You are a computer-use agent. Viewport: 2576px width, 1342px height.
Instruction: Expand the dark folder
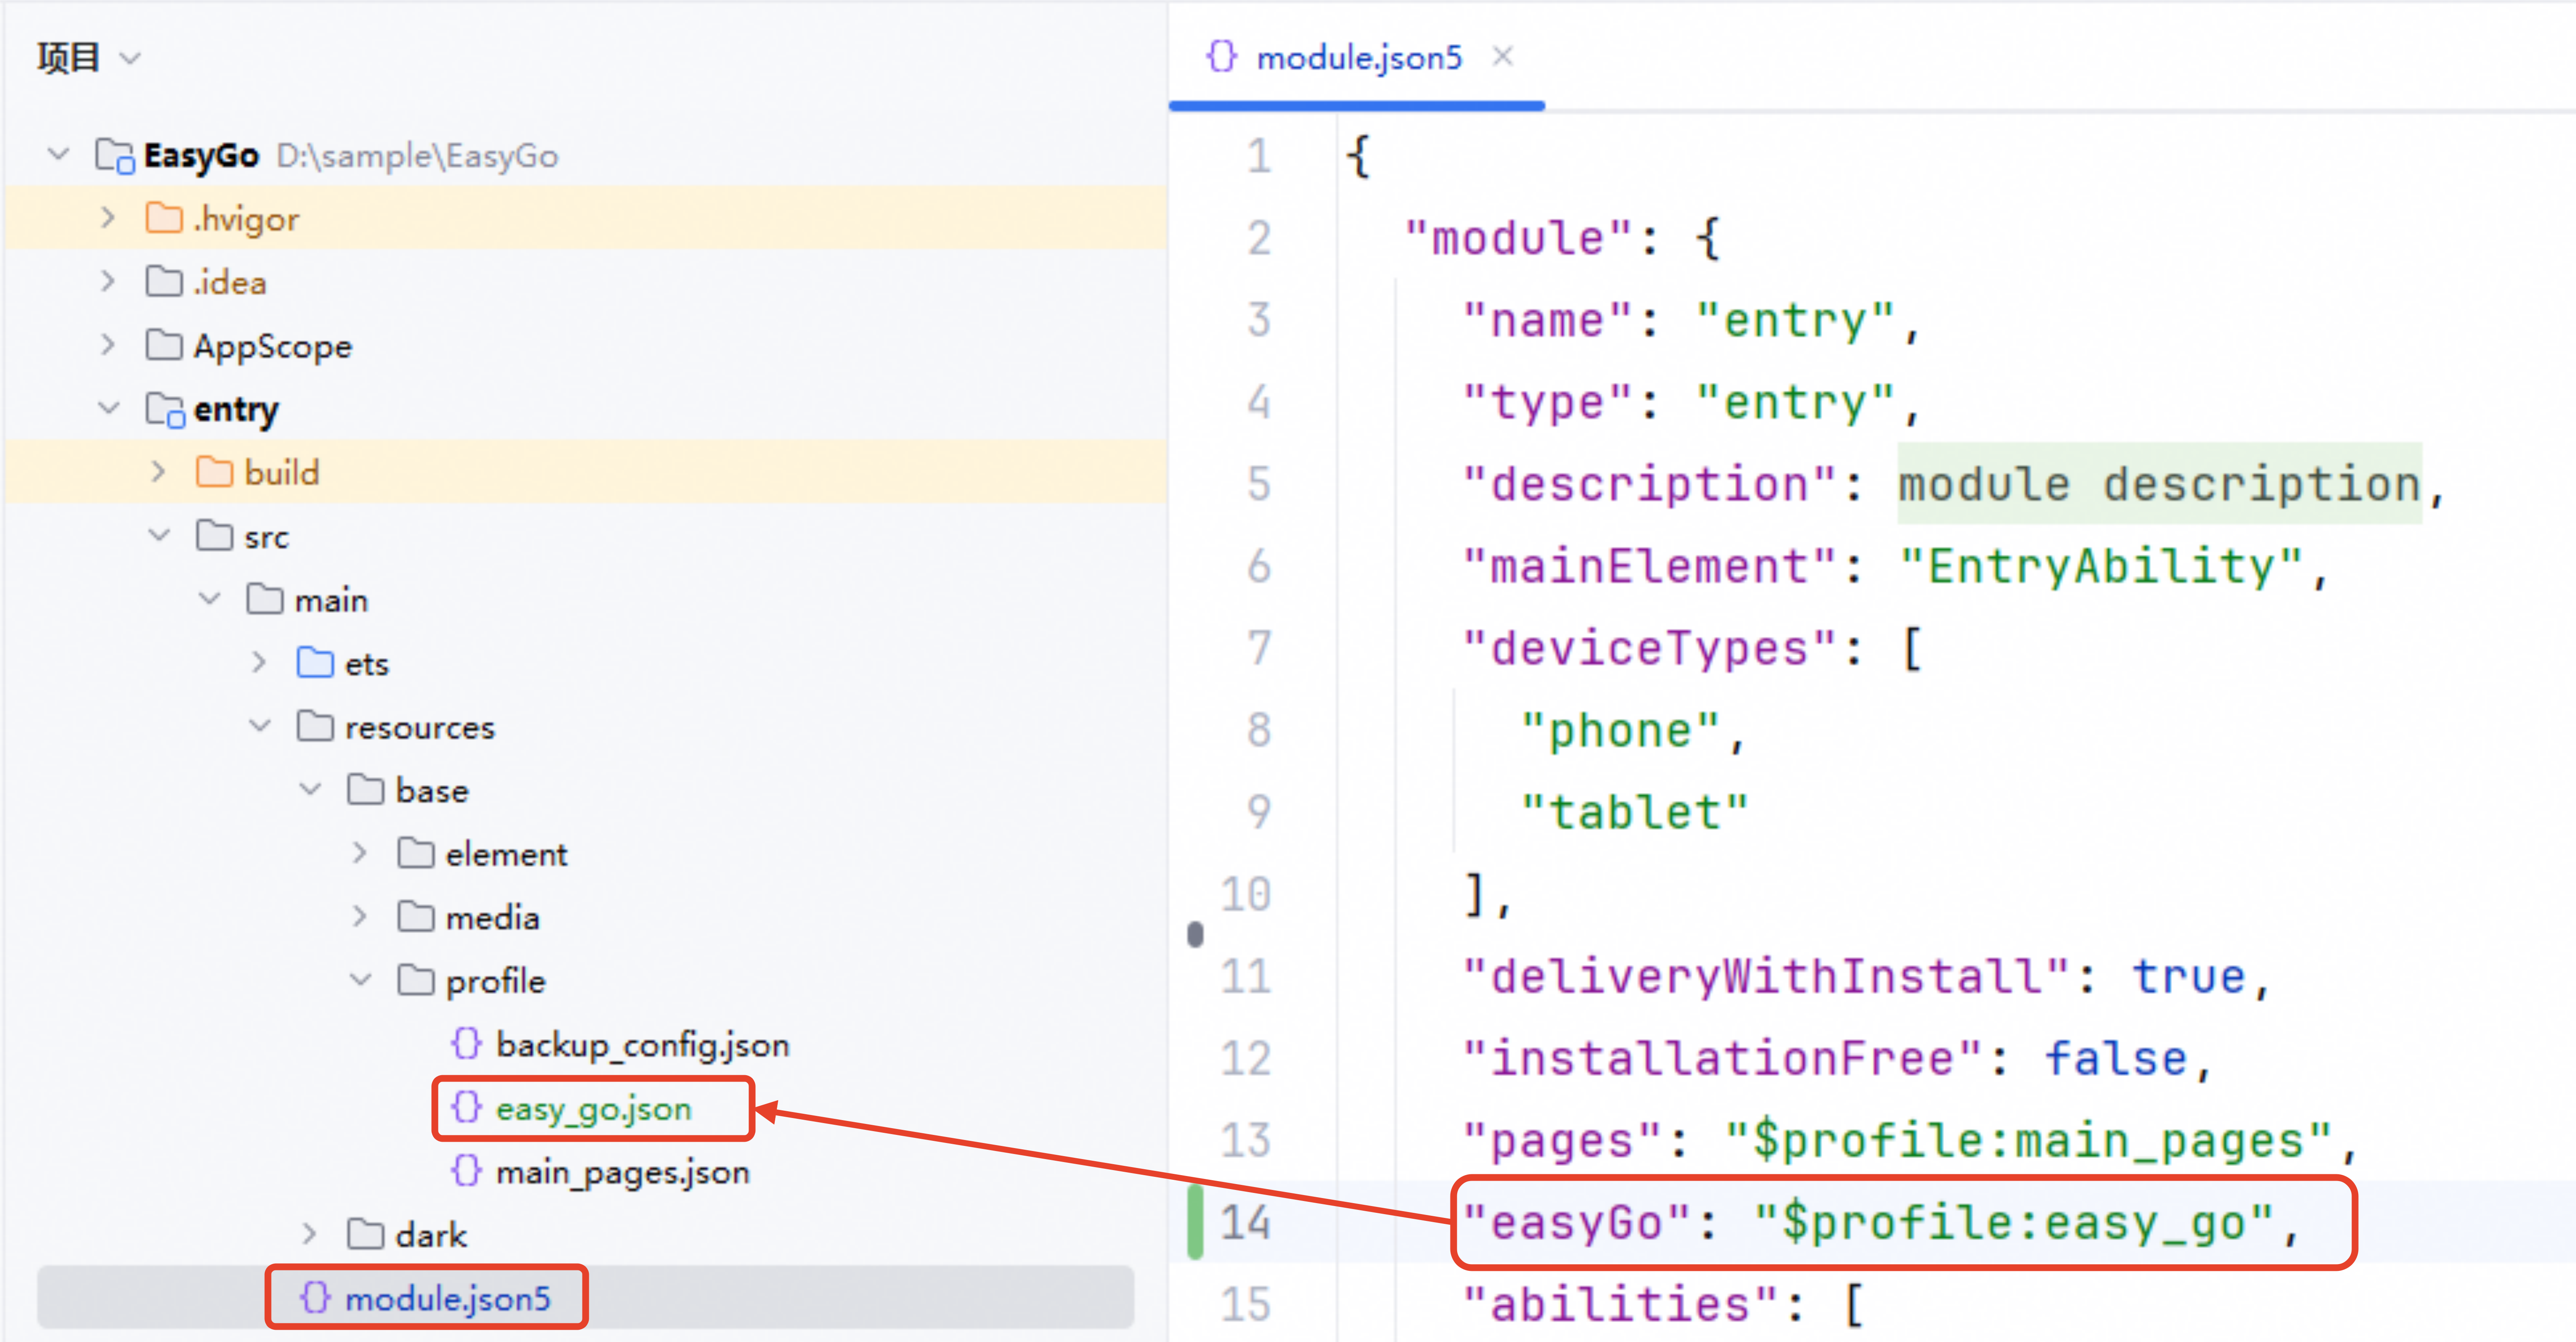click(x=310, y=1234)
